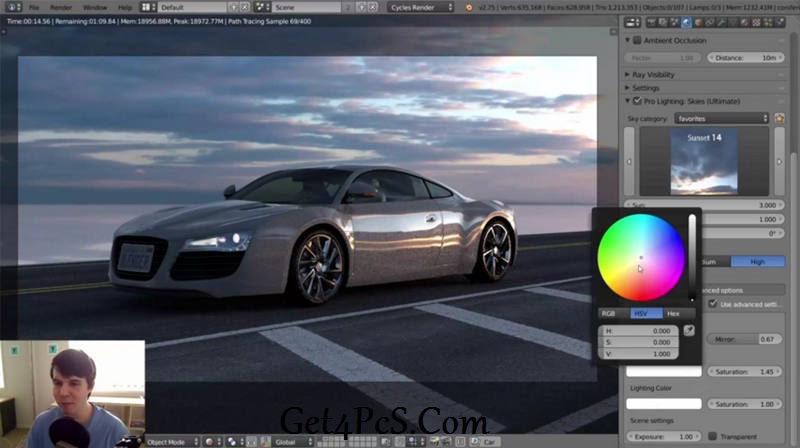The height and width of the screenshot is (448, 800).
Task: Click the Lighting Color white swatch
Action: pos(664,404)
